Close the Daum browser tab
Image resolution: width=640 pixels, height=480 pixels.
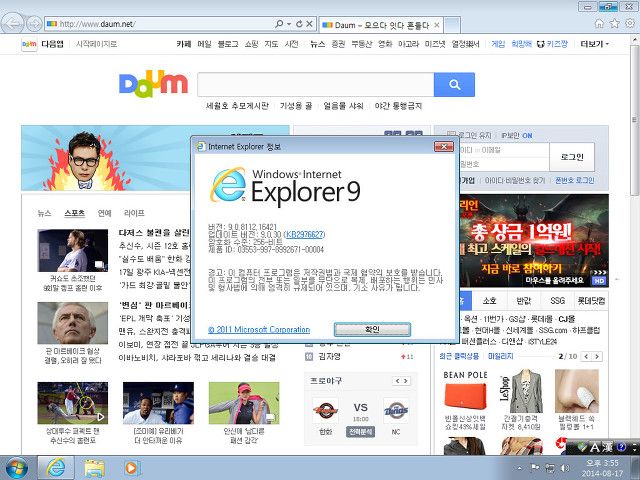tap(437, 25)
